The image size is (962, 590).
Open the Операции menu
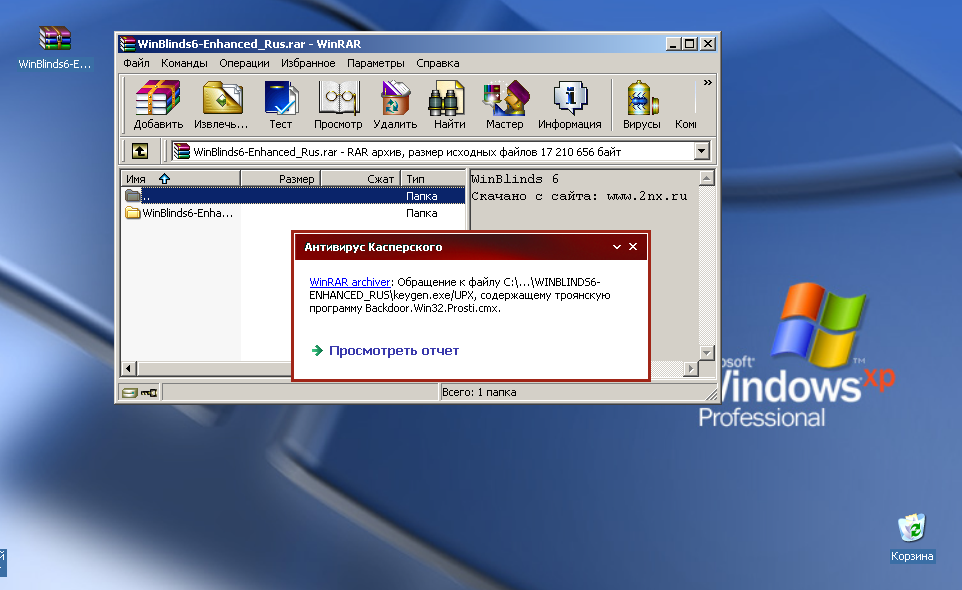(244, 63)
